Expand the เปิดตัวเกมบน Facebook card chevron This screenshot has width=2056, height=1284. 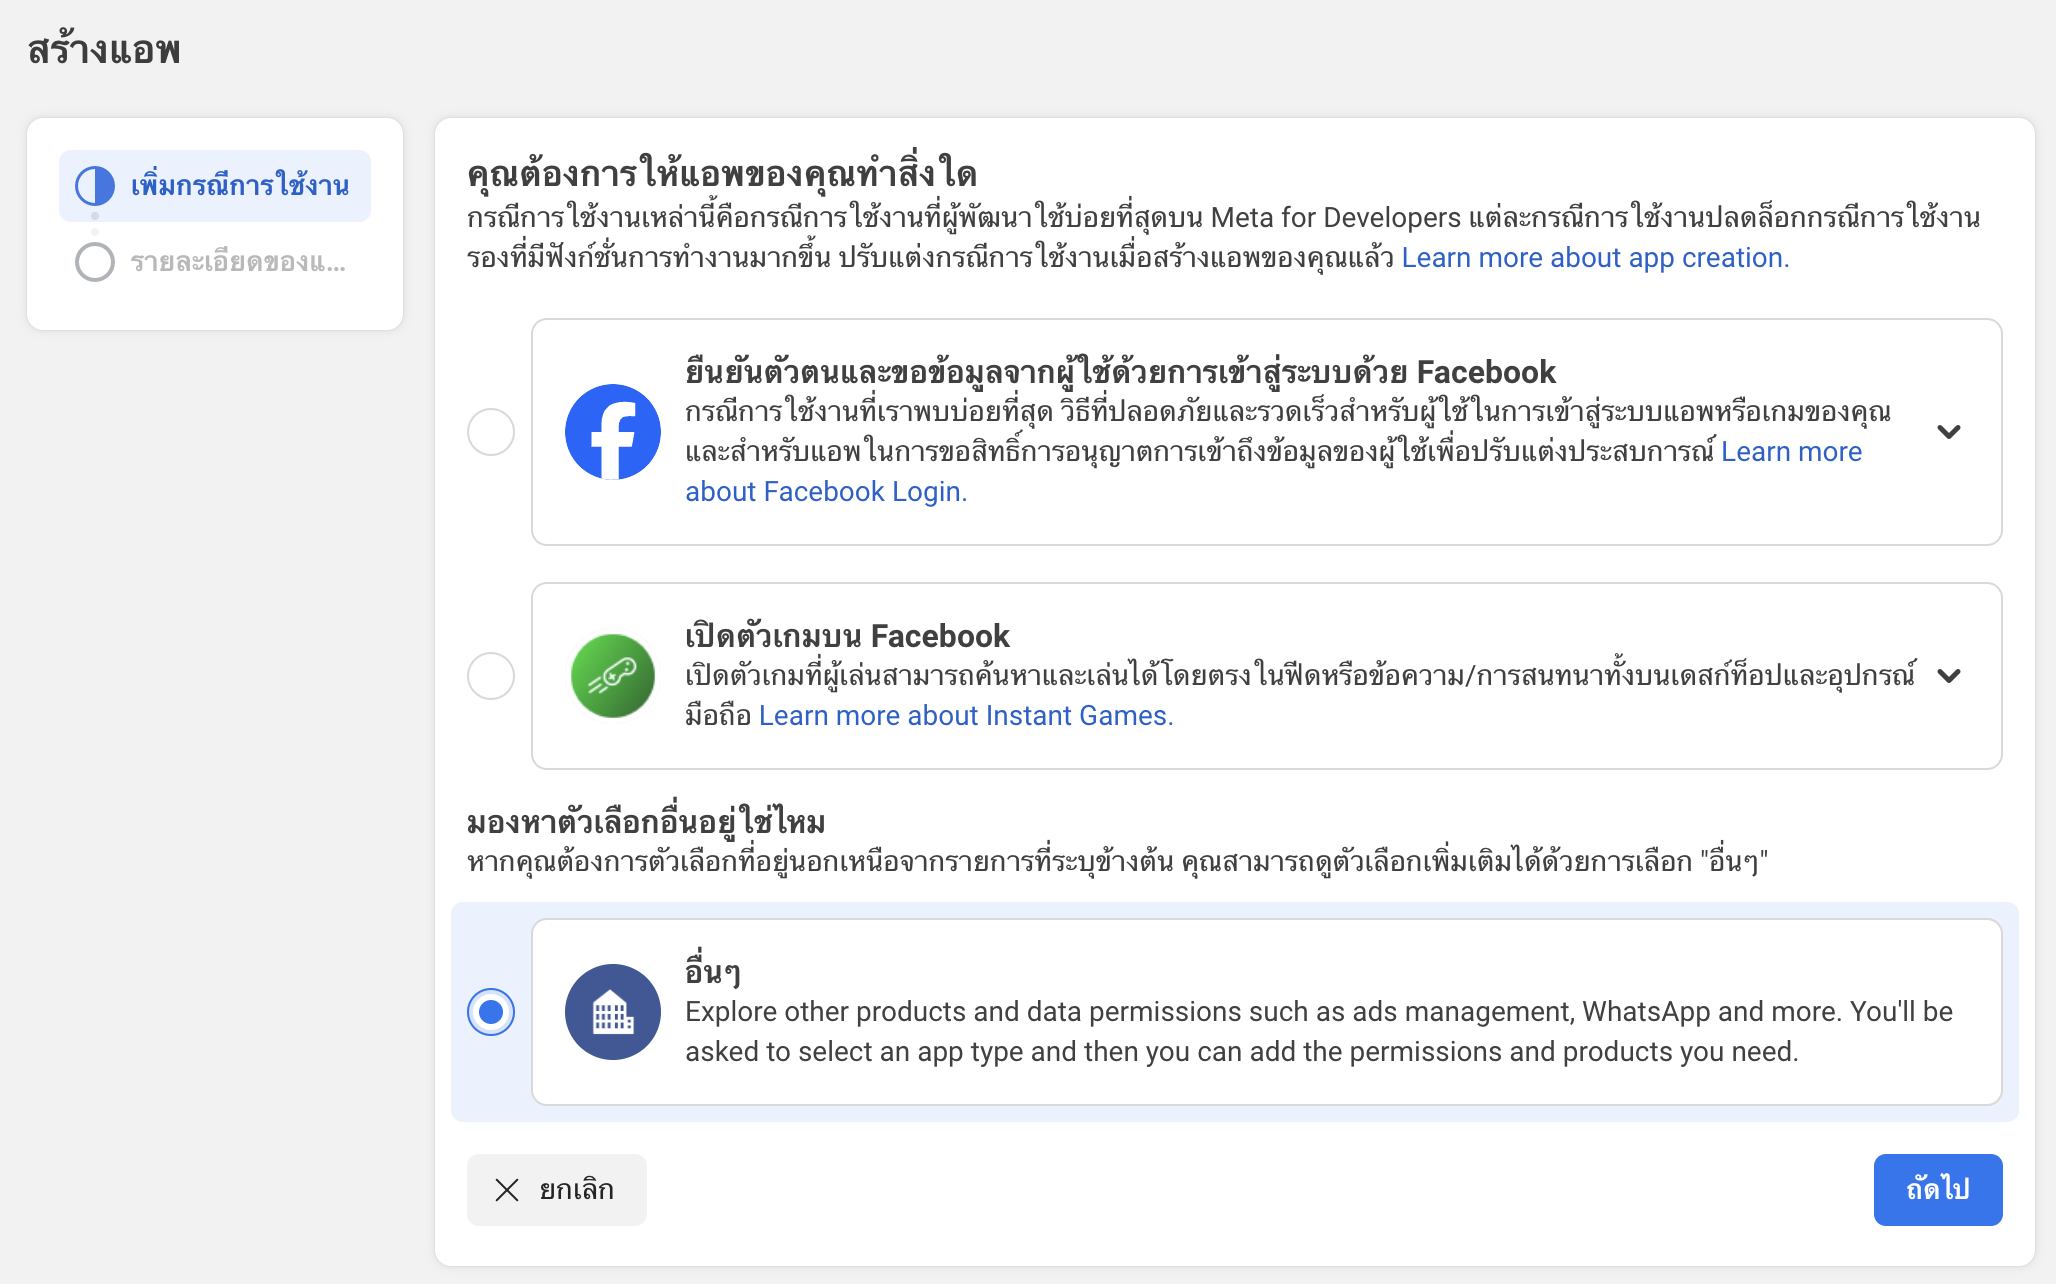click(1949, 676)
